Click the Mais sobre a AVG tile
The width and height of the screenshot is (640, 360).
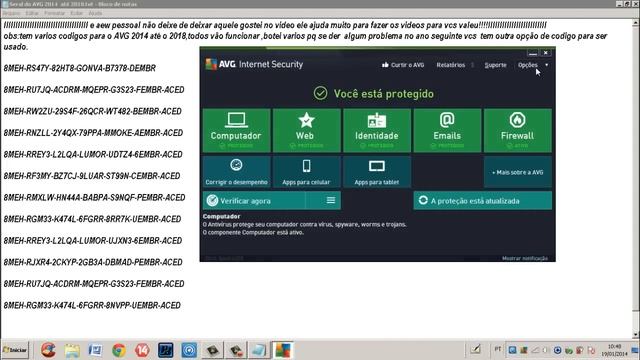click(x=518, y=172)
